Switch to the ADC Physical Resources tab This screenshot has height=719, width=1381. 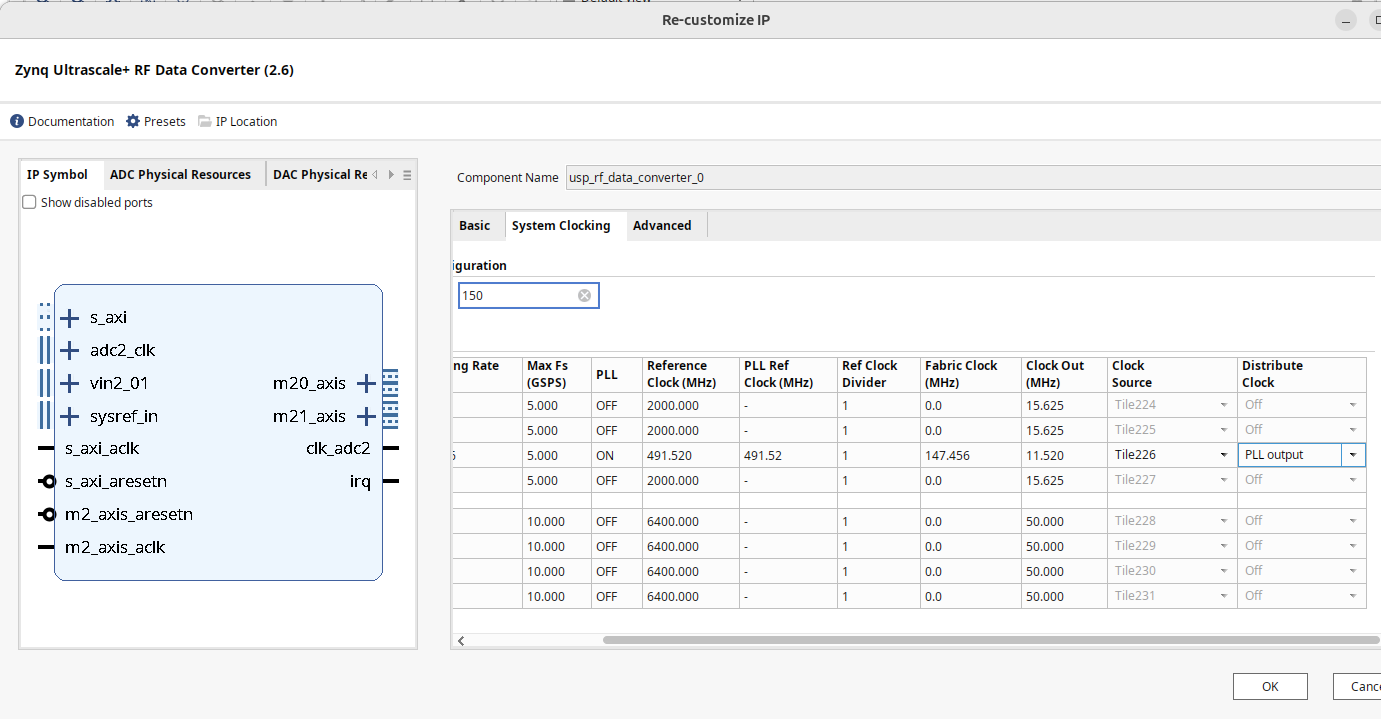[180, 174]
